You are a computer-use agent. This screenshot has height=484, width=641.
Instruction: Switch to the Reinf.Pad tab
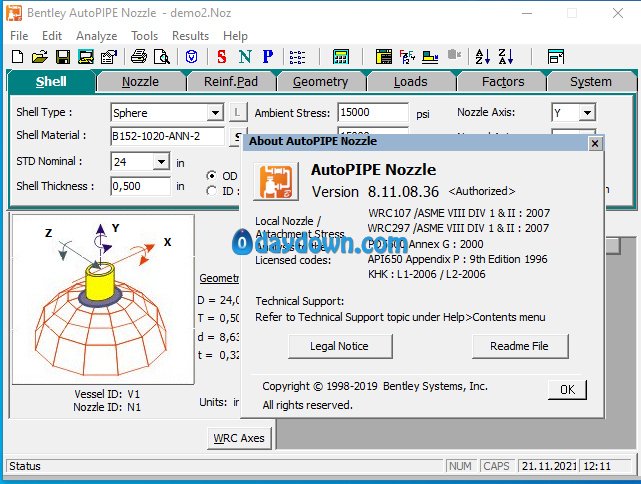point(231,82)
